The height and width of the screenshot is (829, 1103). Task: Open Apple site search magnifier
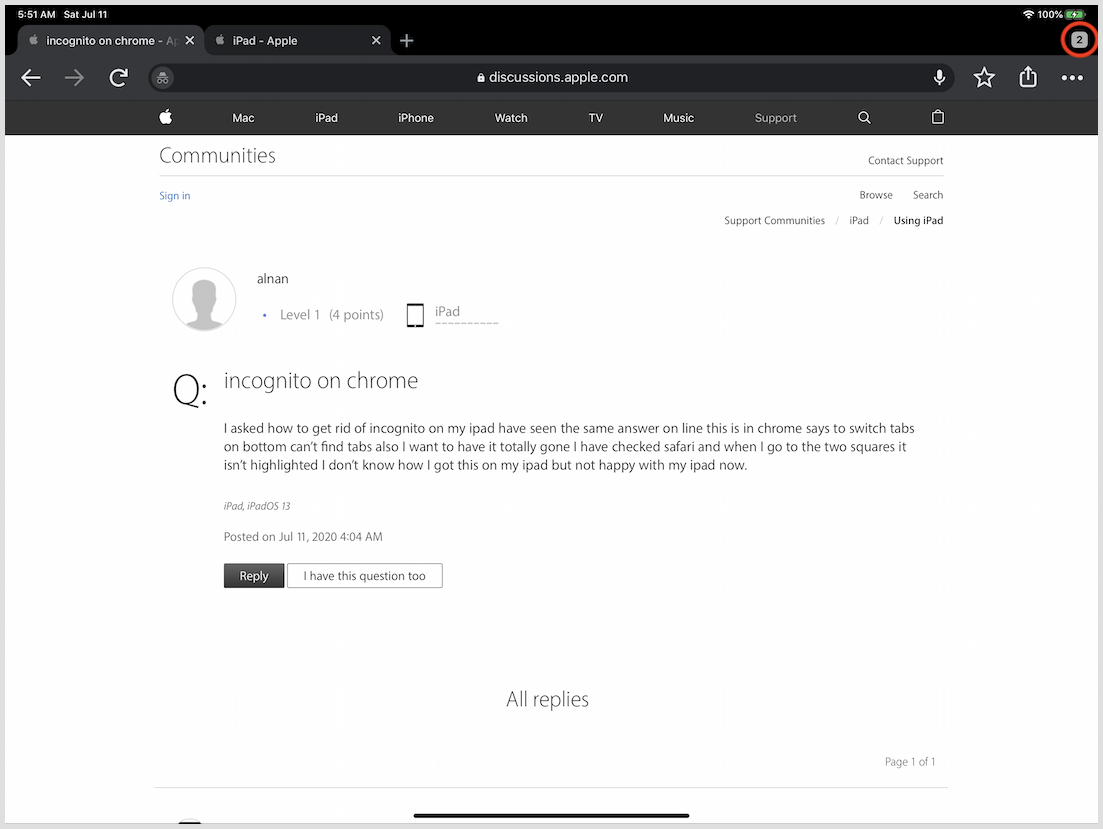(x=865, y=118)
